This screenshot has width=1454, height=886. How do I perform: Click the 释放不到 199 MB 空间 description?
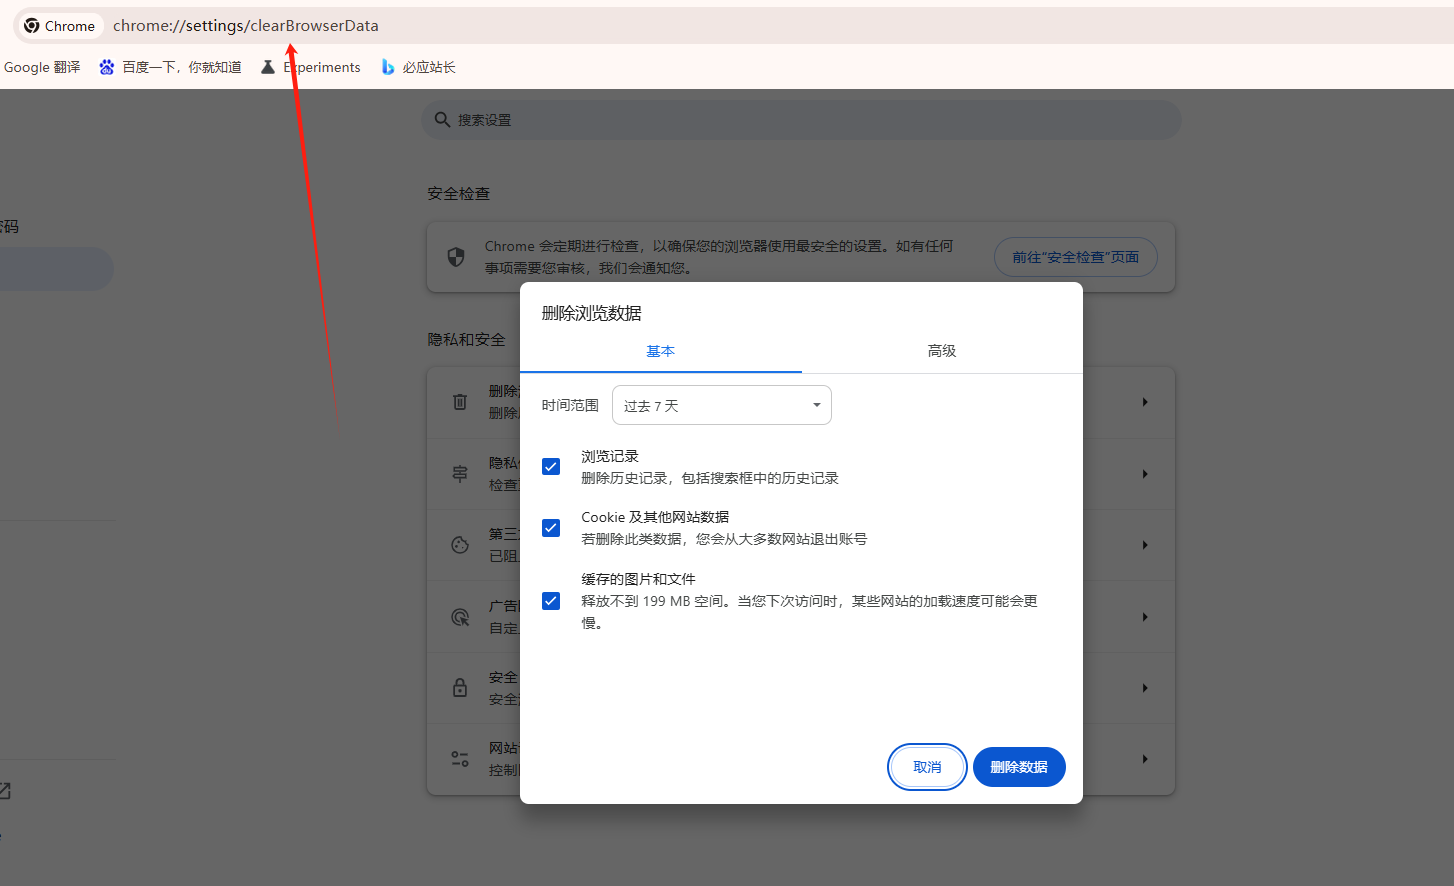tap(809, 612)
